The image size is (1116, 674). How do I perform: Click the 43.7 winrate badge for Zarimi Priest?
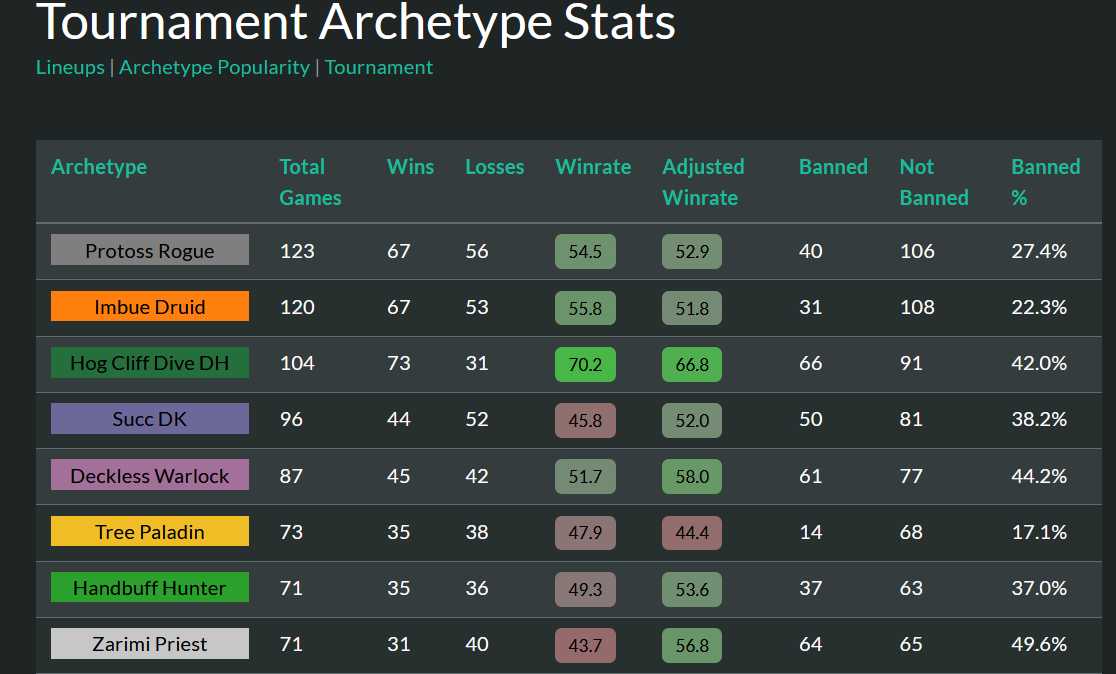pos(585,645)
